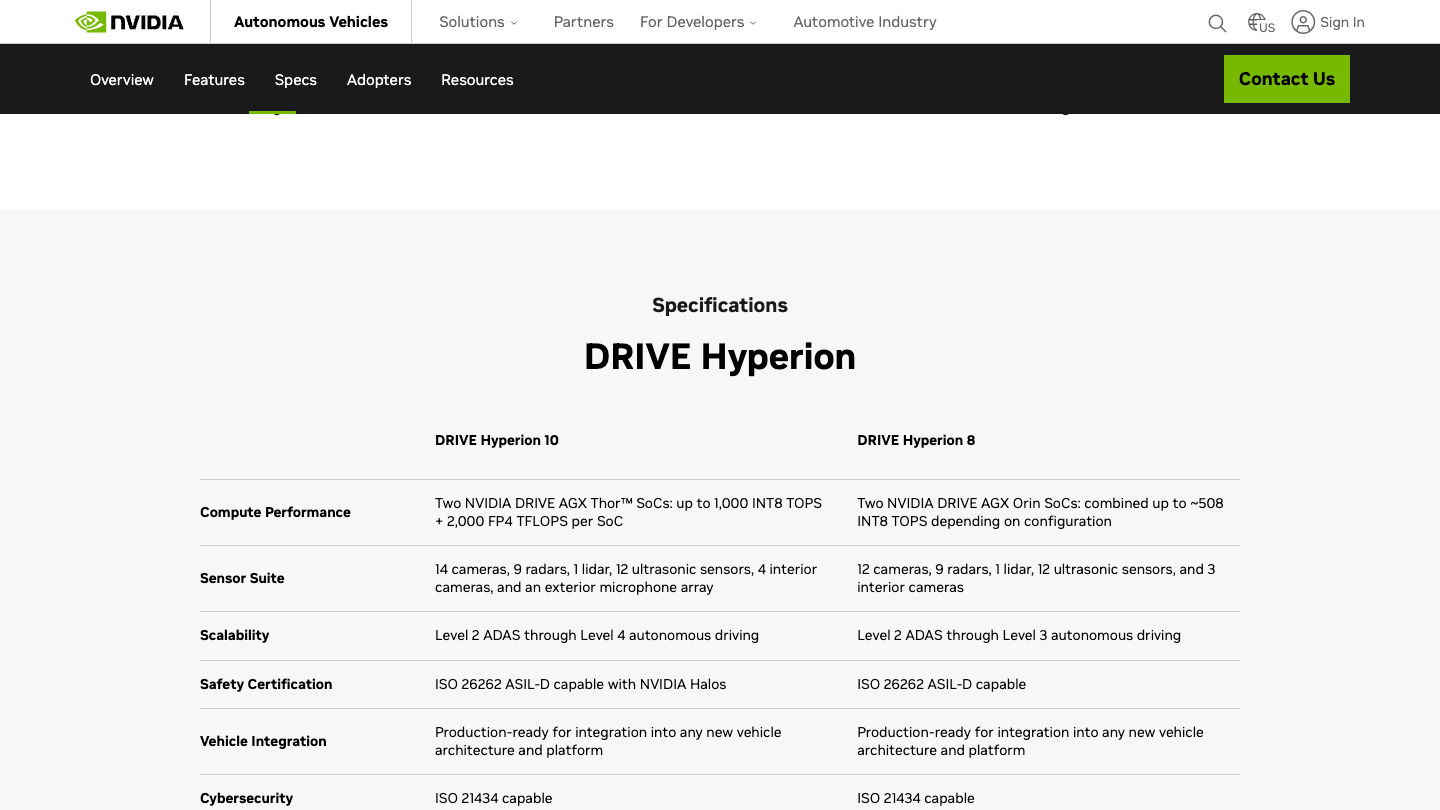The image size is (1440, 810).
Task: Switch to the Overview tab
Action: pyautogui.click(x=122, y=80)
